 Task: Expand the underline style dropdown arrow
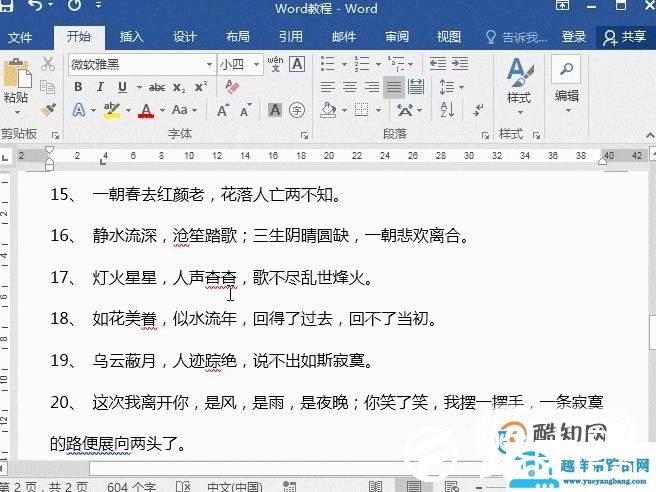coord(139,87)
